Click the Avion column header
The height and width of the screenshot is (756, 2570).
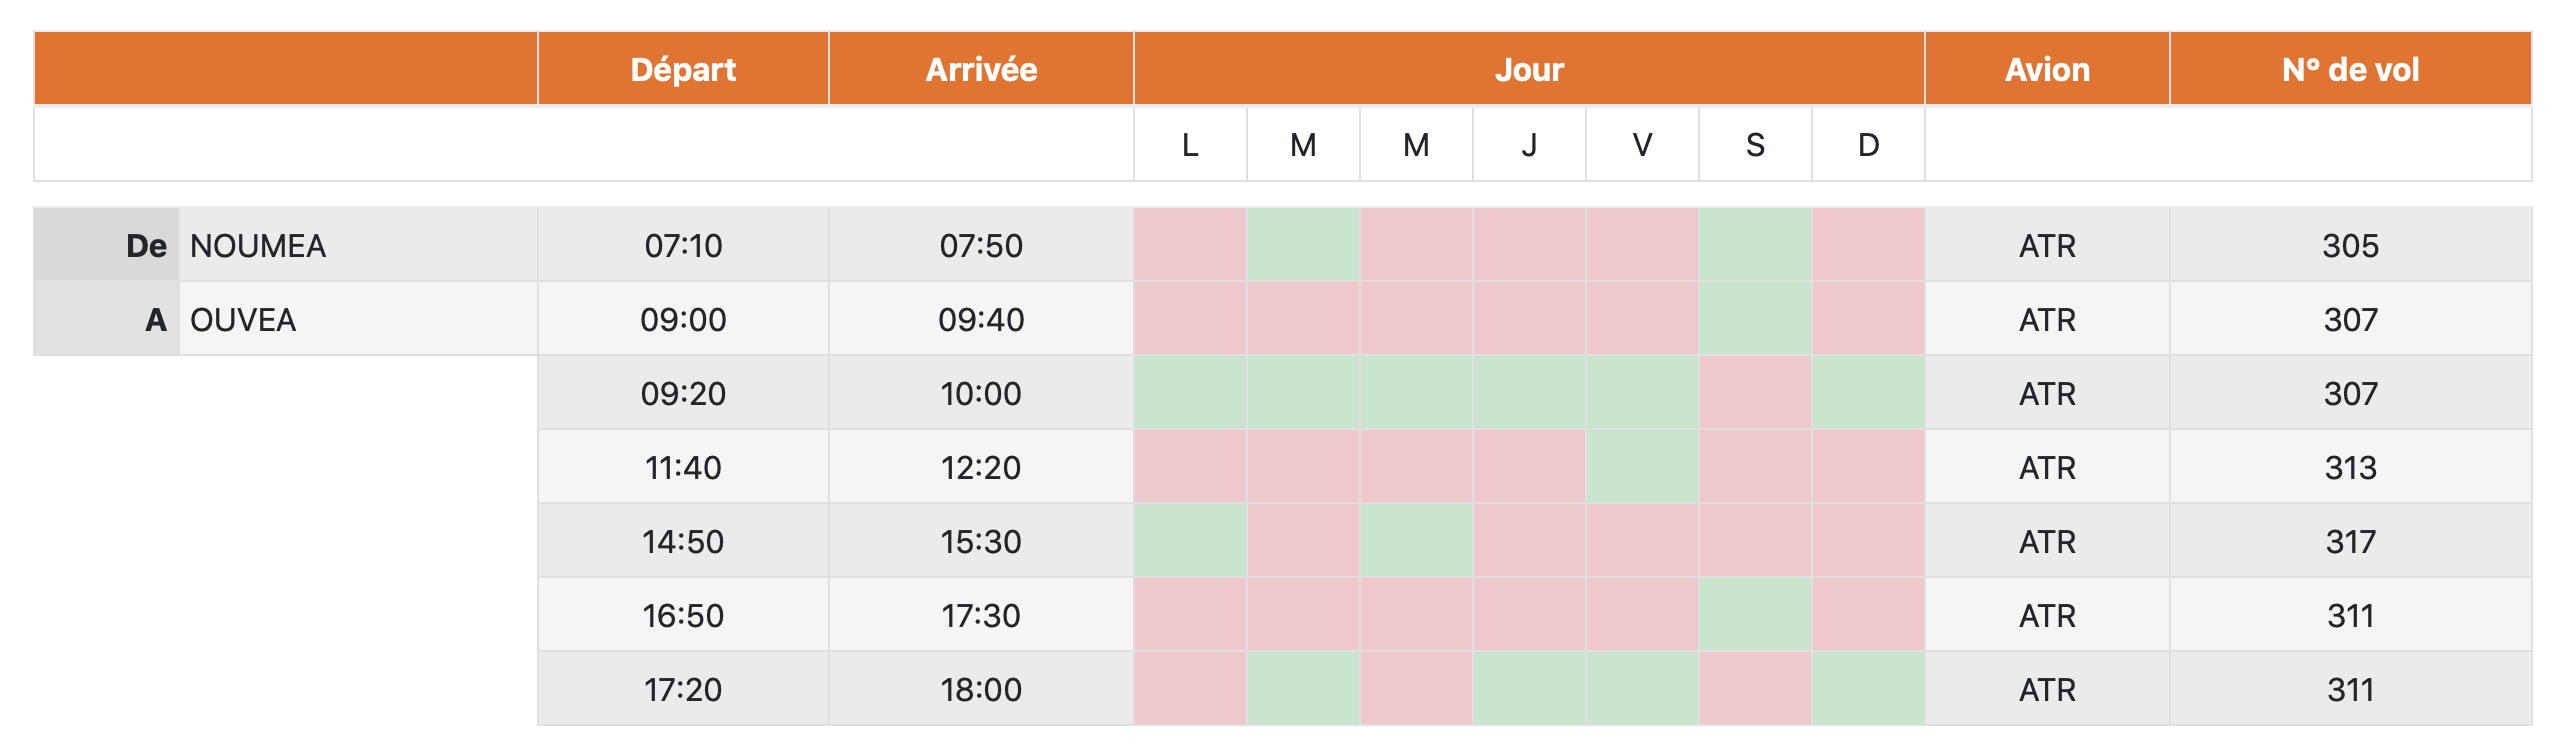click(x=2047, y=69)
